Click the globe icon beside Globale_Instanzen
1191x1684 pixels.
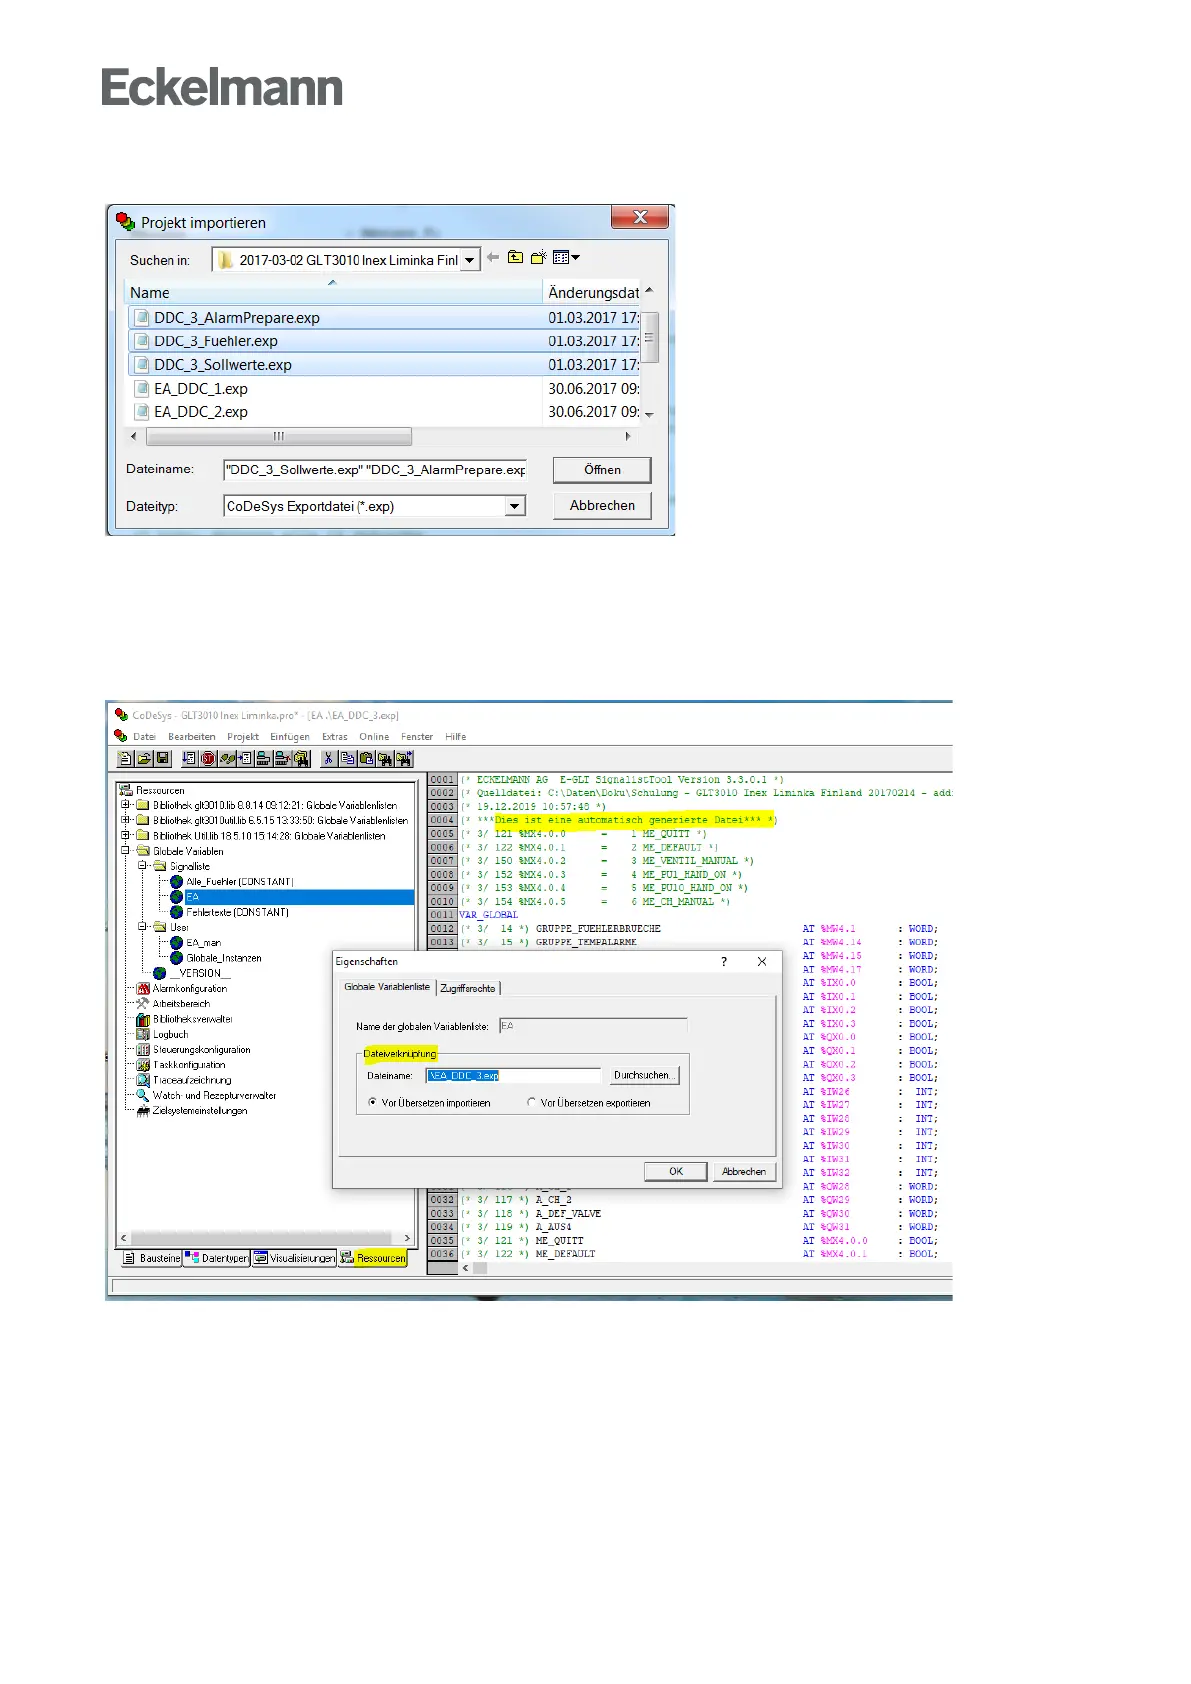[177, 958]
